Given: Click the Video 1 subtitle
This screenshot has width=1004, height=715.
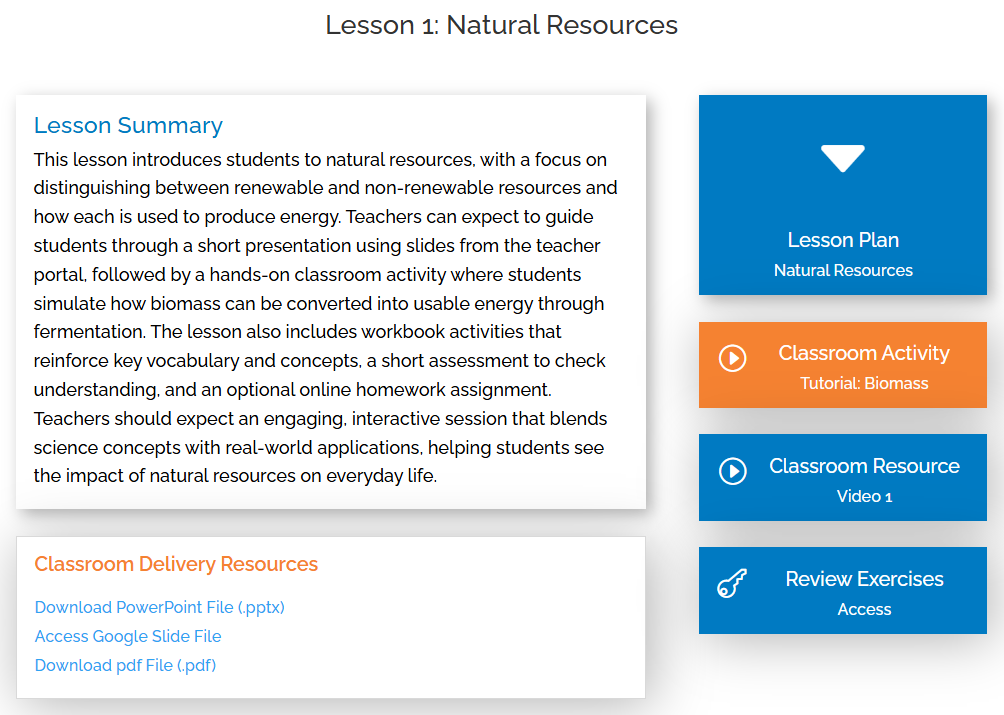Looking at the screenshot, I should [x=864, y=496].
